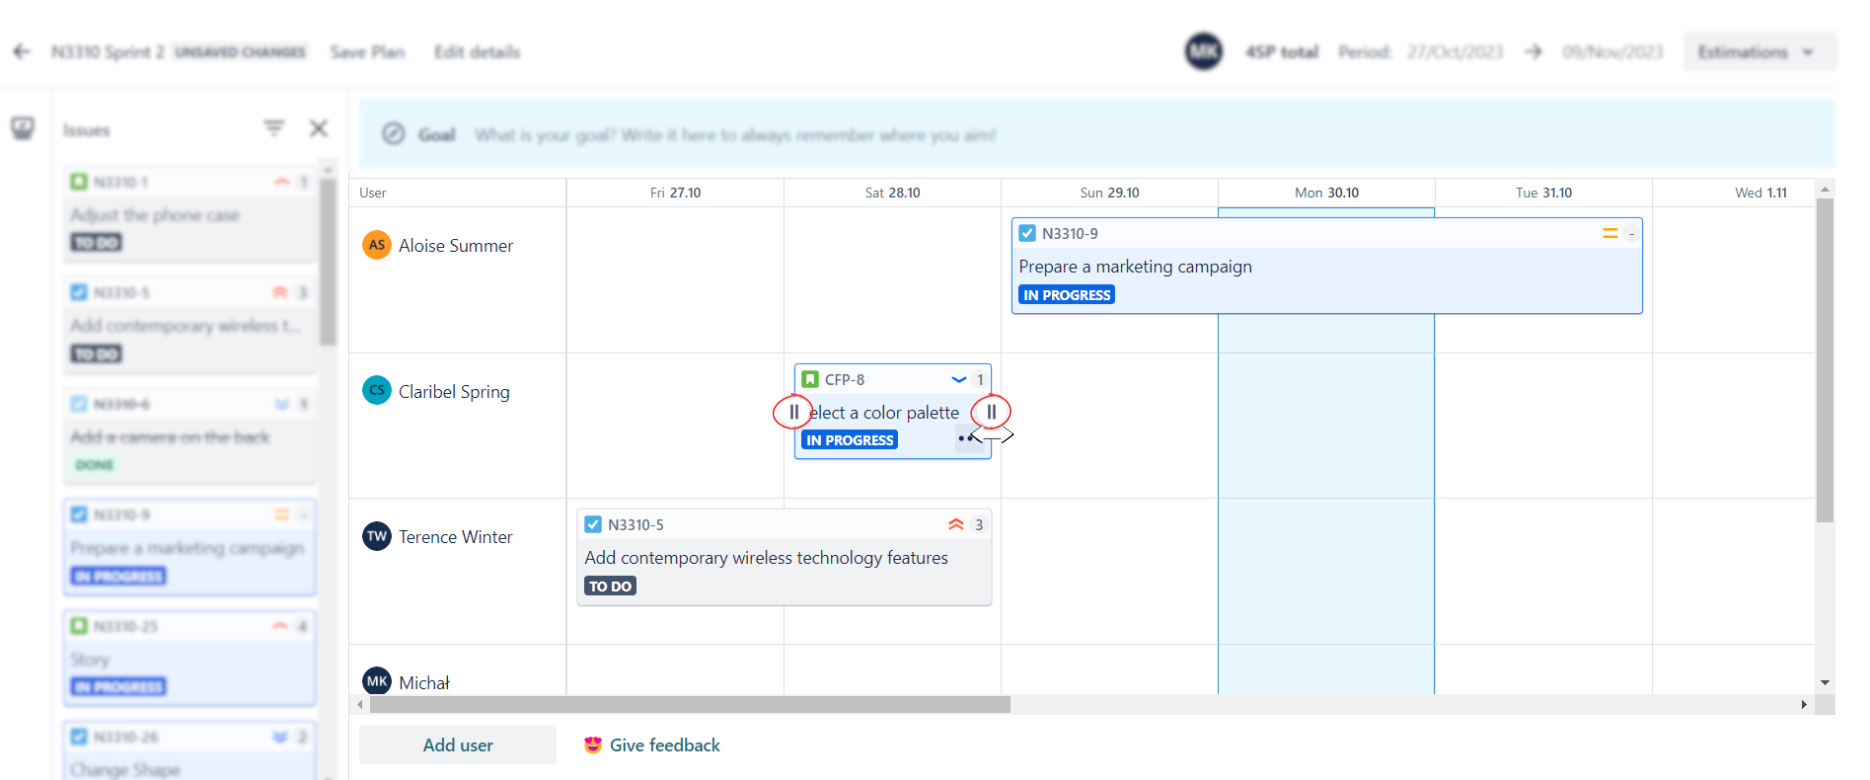Click the Save Plan button
This screenshot has width=1870, height=780.
[x=367, y=52]
